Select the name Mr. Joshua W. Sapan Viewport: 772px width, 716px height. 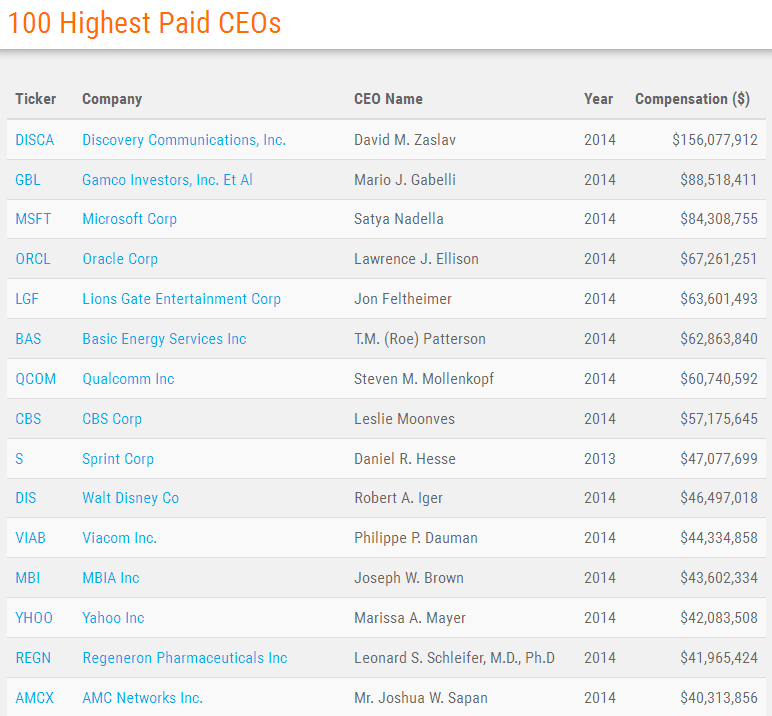click(x=421, y=698)
